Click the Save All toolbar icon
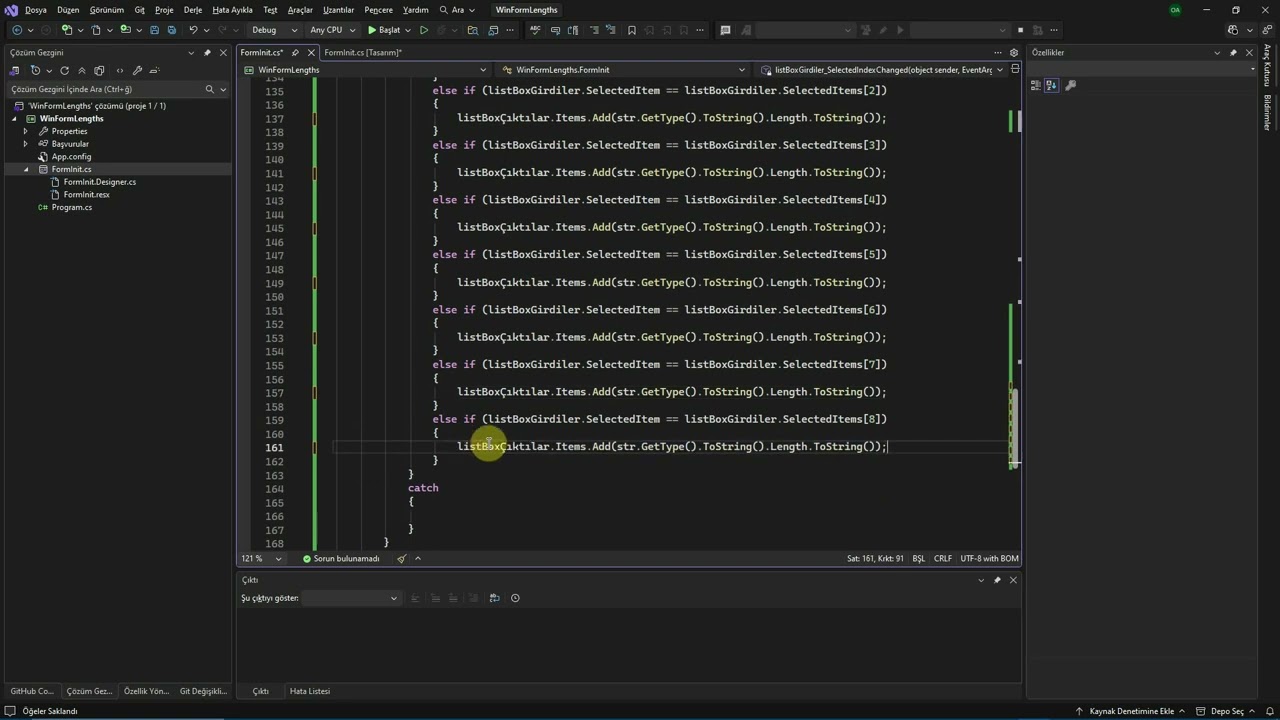Image resolution: width=1280 pixels, height=720 pixels. click(x=170, y=30)
